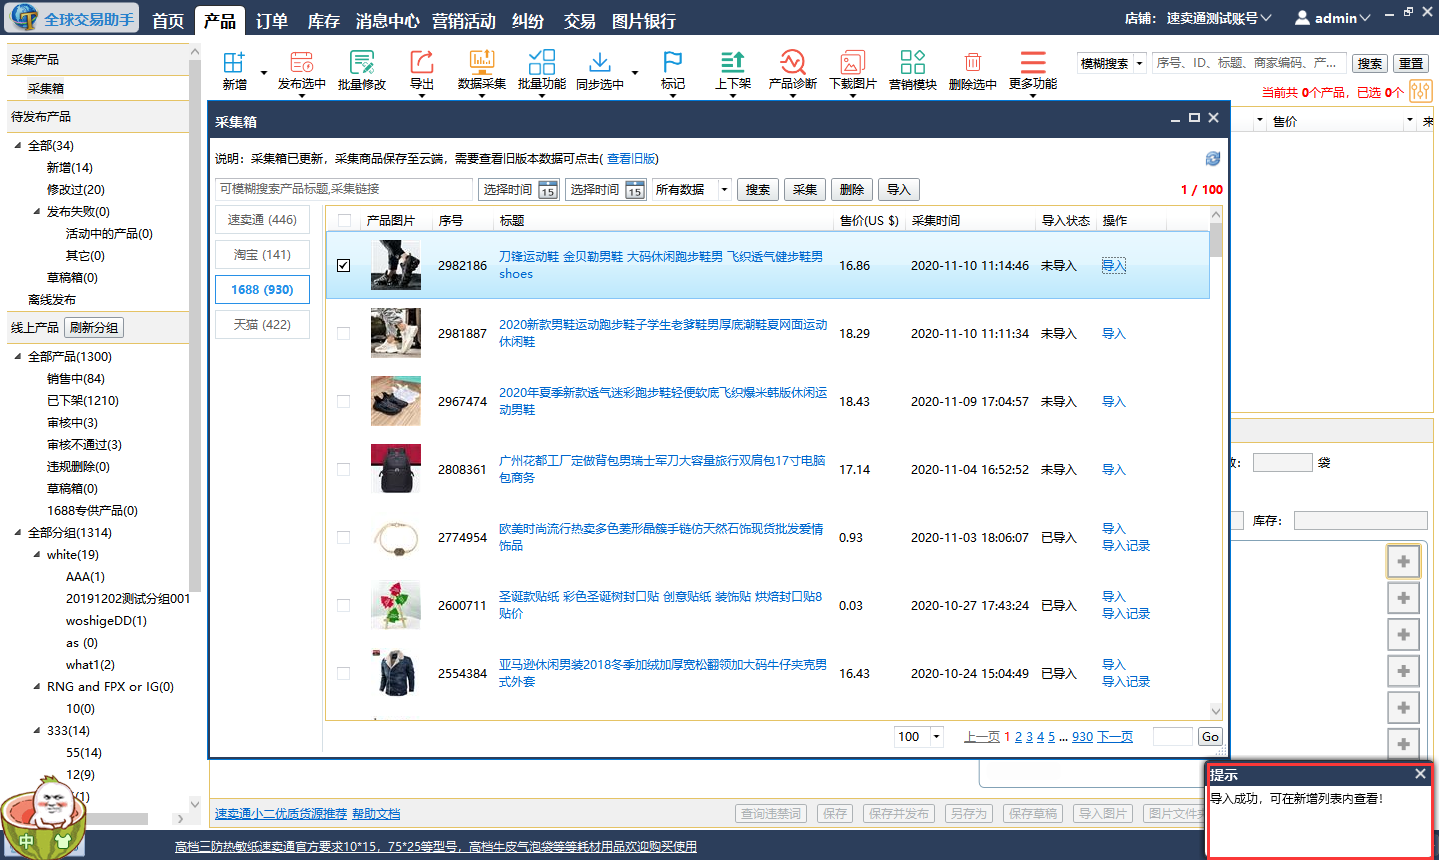The height and width of the screenshot is (860, 1439).
Task: Open the 订单 menu tab
Action: click(x=272, y=21)
